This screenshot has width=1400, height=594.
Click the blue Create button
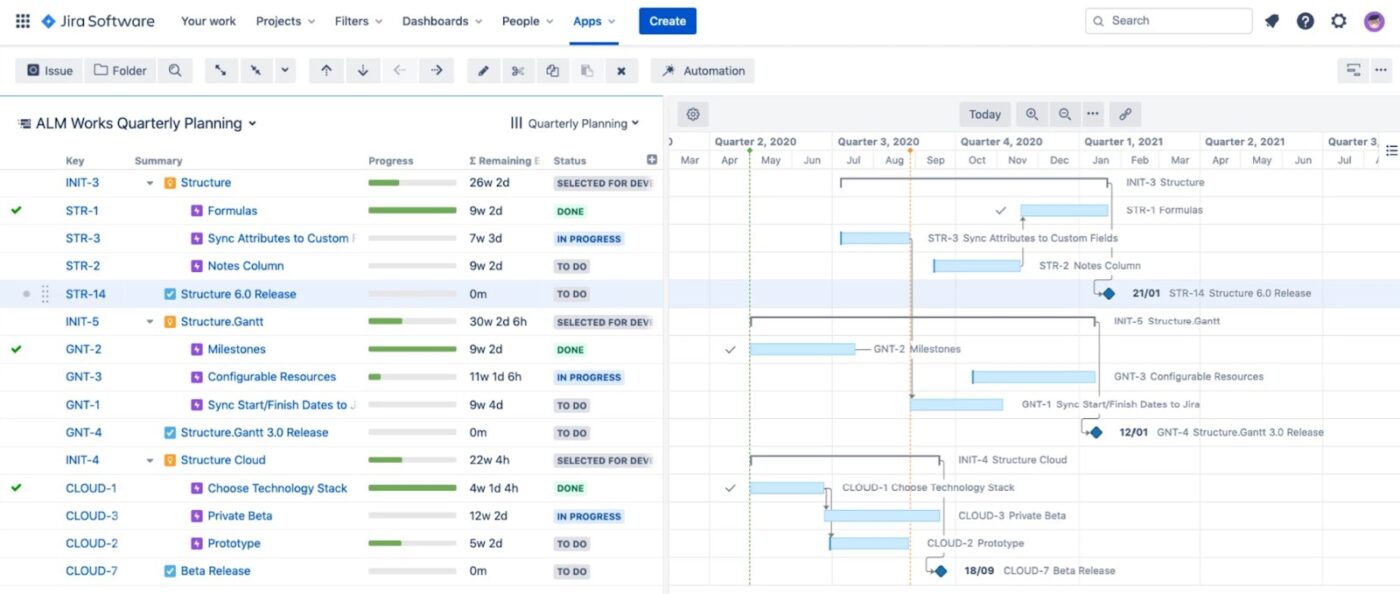click(x=667, y=21)
